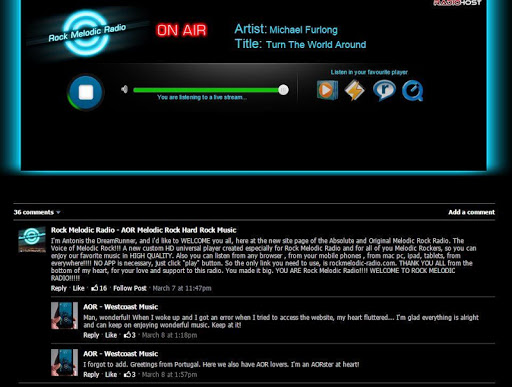Image resolution: width=512 pixels, height=387 pixels.
Task: Click the Rock Melodic Radio logo
Action: [x=86, y=33]
